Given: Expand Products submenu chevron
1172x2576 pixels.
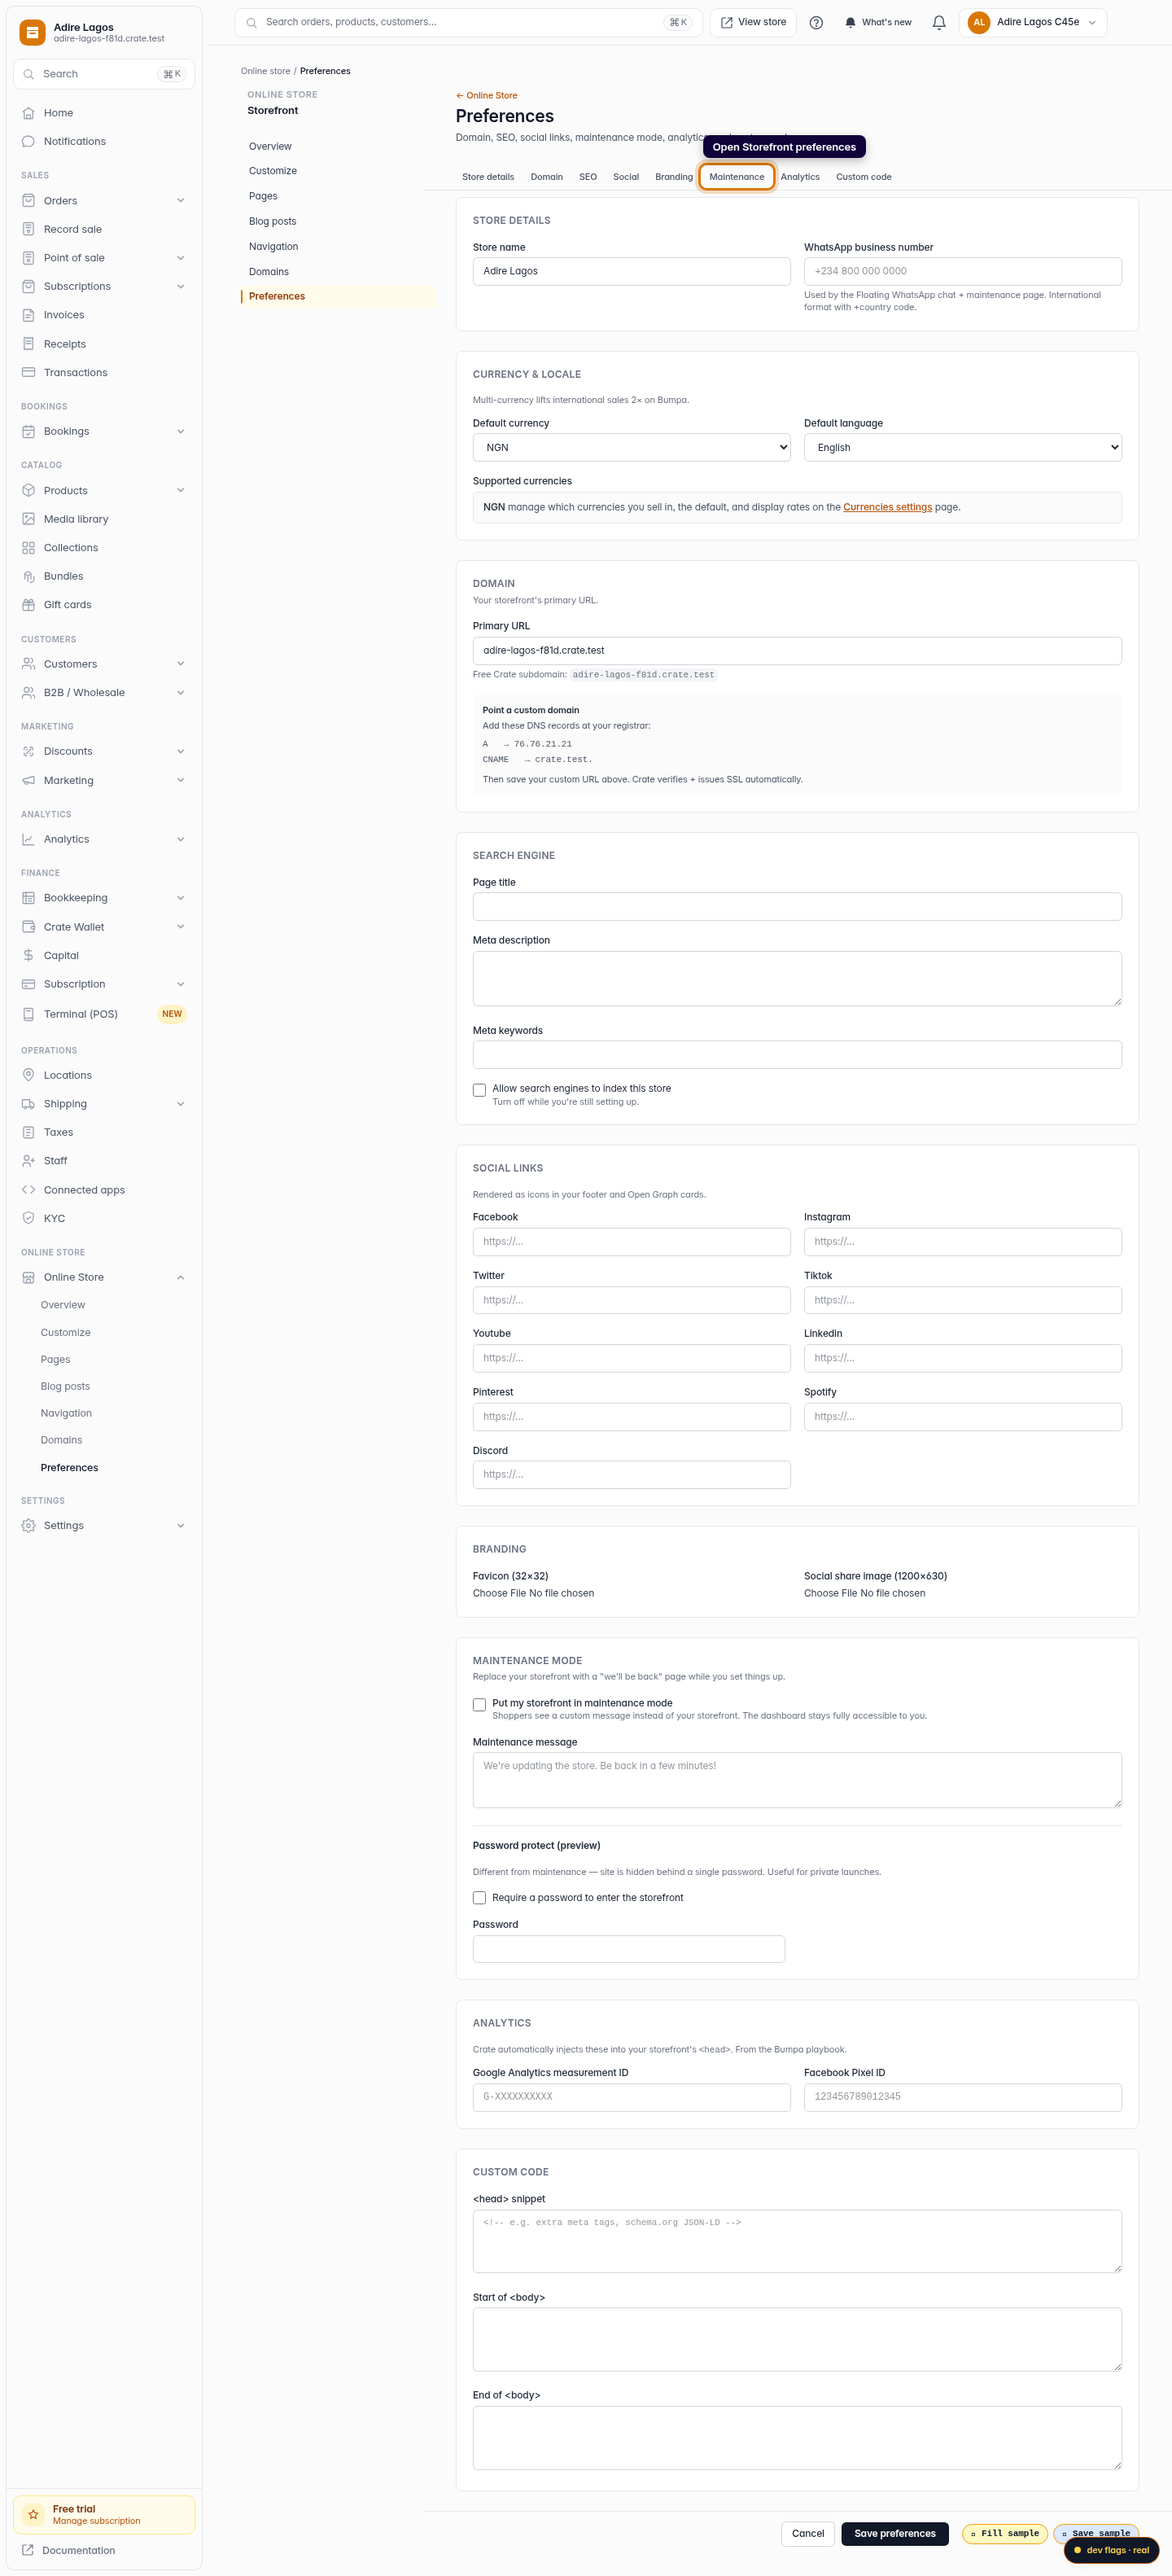Looking at the screenshot, I should 181,490.
